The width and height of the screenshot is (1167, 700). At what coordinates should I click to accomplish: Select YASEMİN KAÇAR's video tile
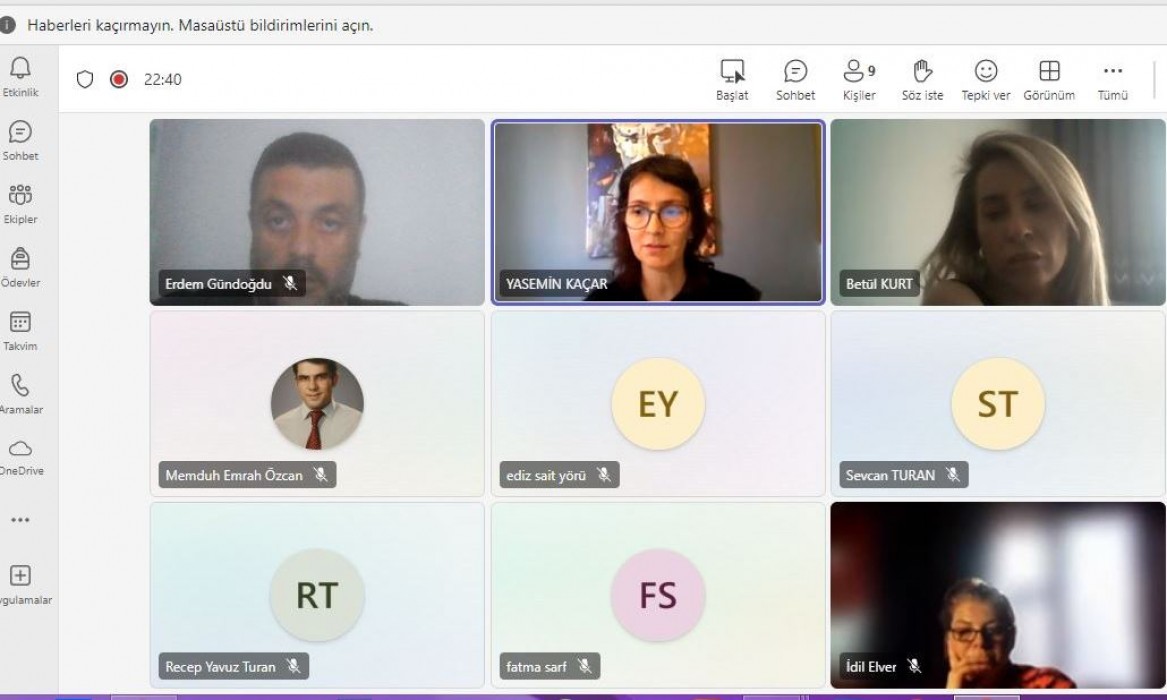point(658,212)
